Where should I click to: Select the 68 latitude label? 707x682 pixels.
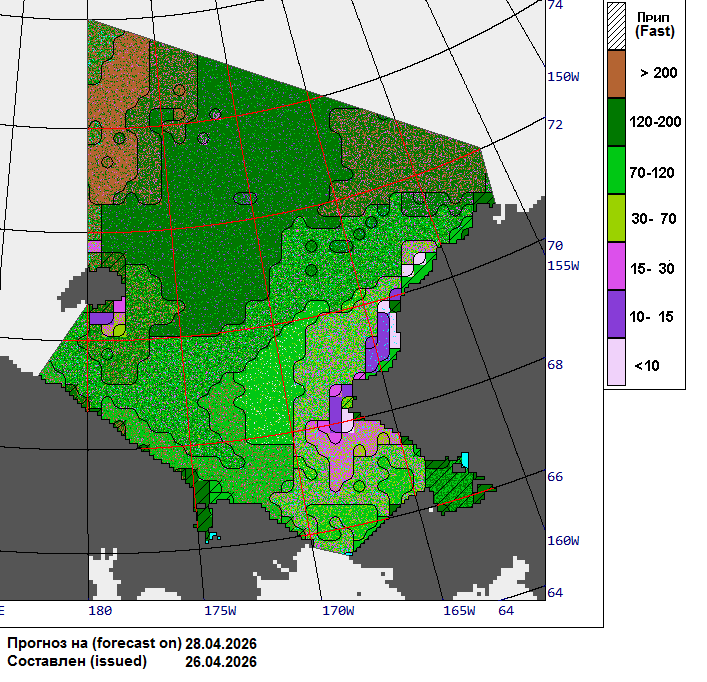(555, 364)
